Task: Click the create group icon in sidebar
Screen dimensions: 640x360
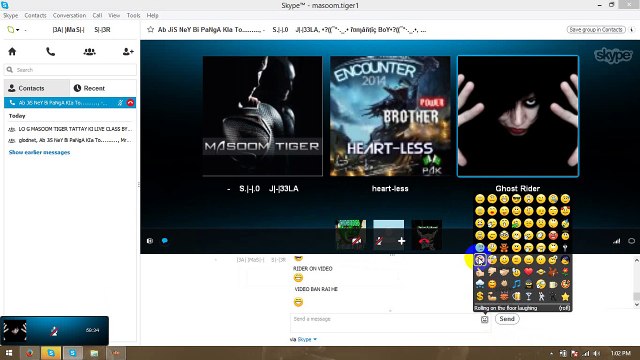Action: pyautogui.click(x=89, y=52)
